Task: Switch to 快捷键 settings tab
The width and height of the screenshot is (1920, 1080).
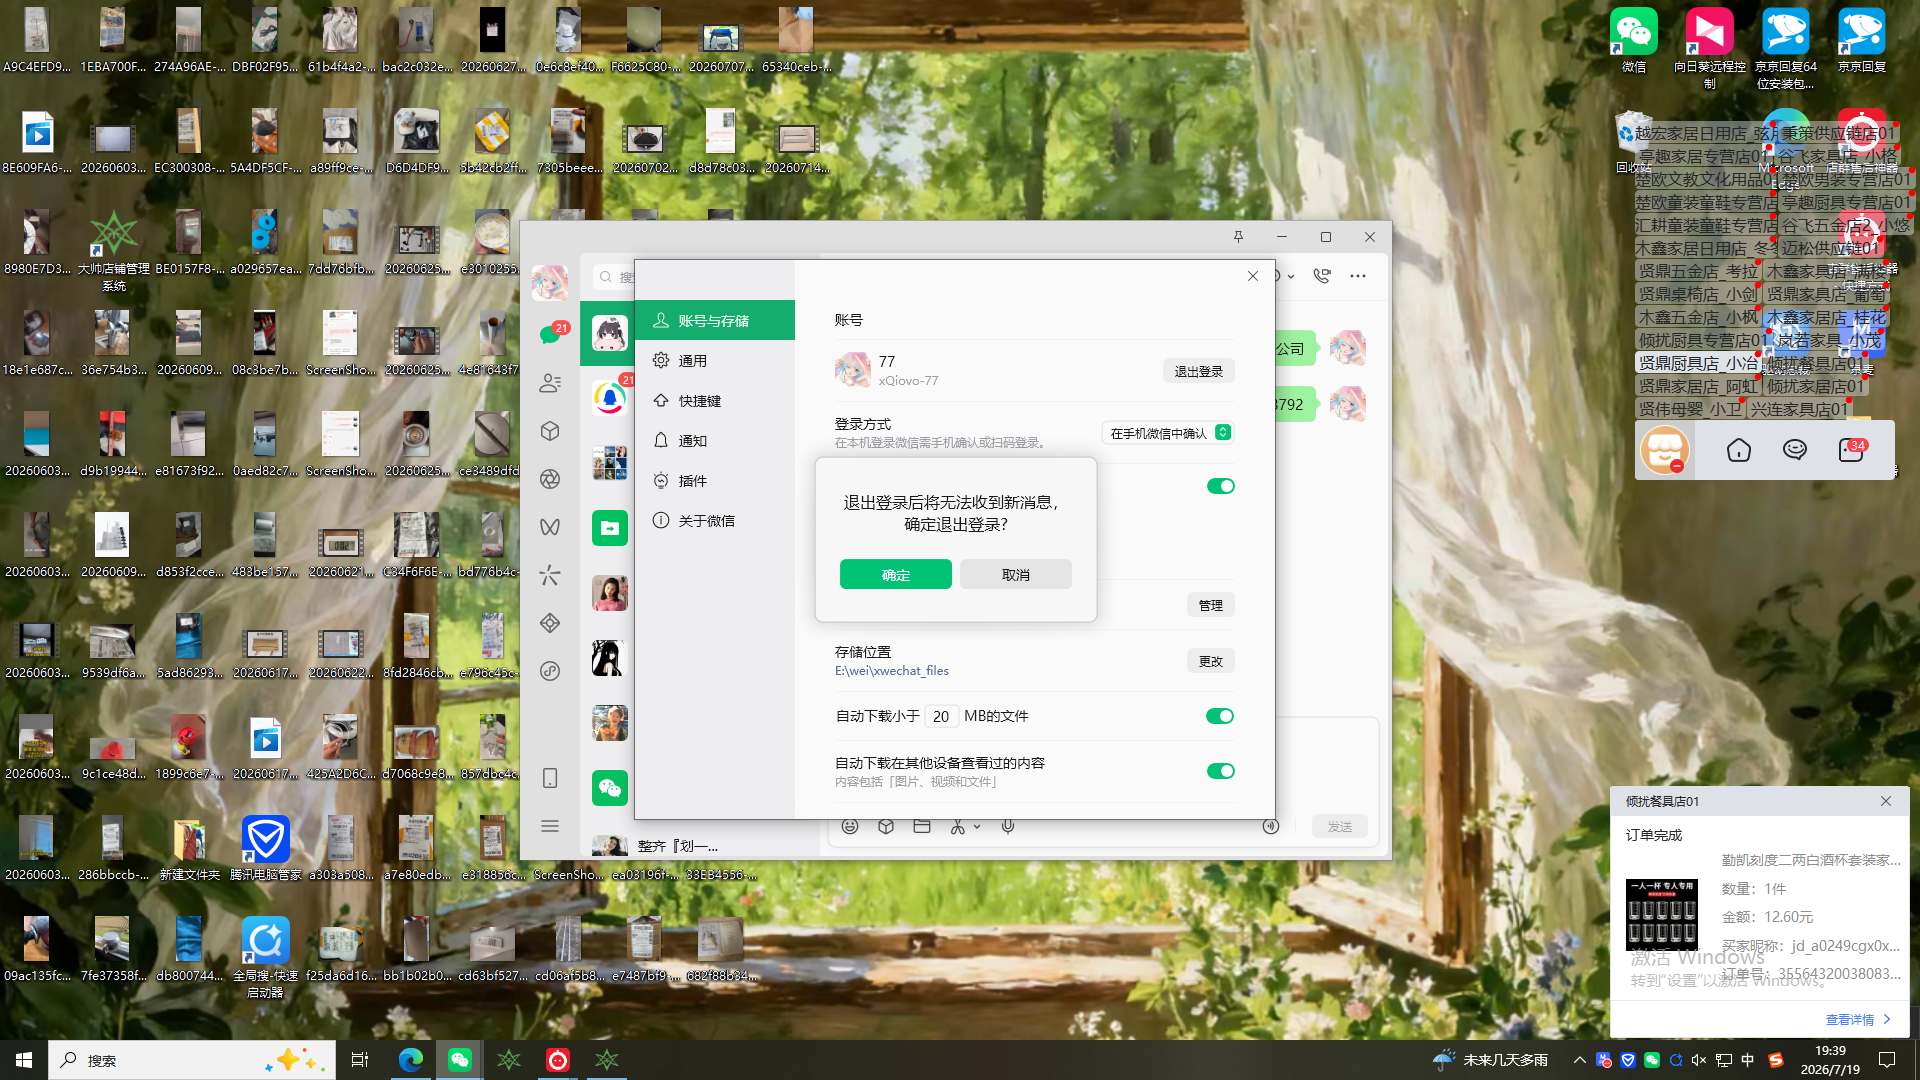Action: coord(715,401)
